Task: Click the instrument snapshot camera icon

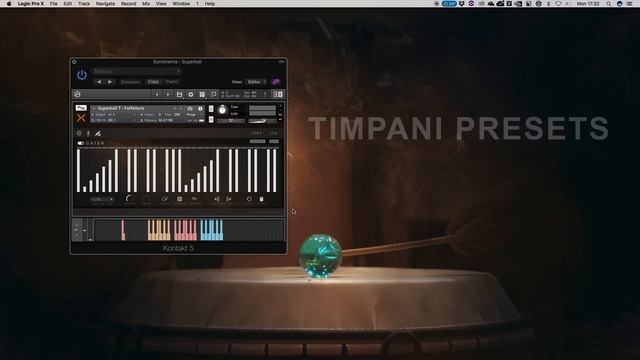Action: click(190, 109)
